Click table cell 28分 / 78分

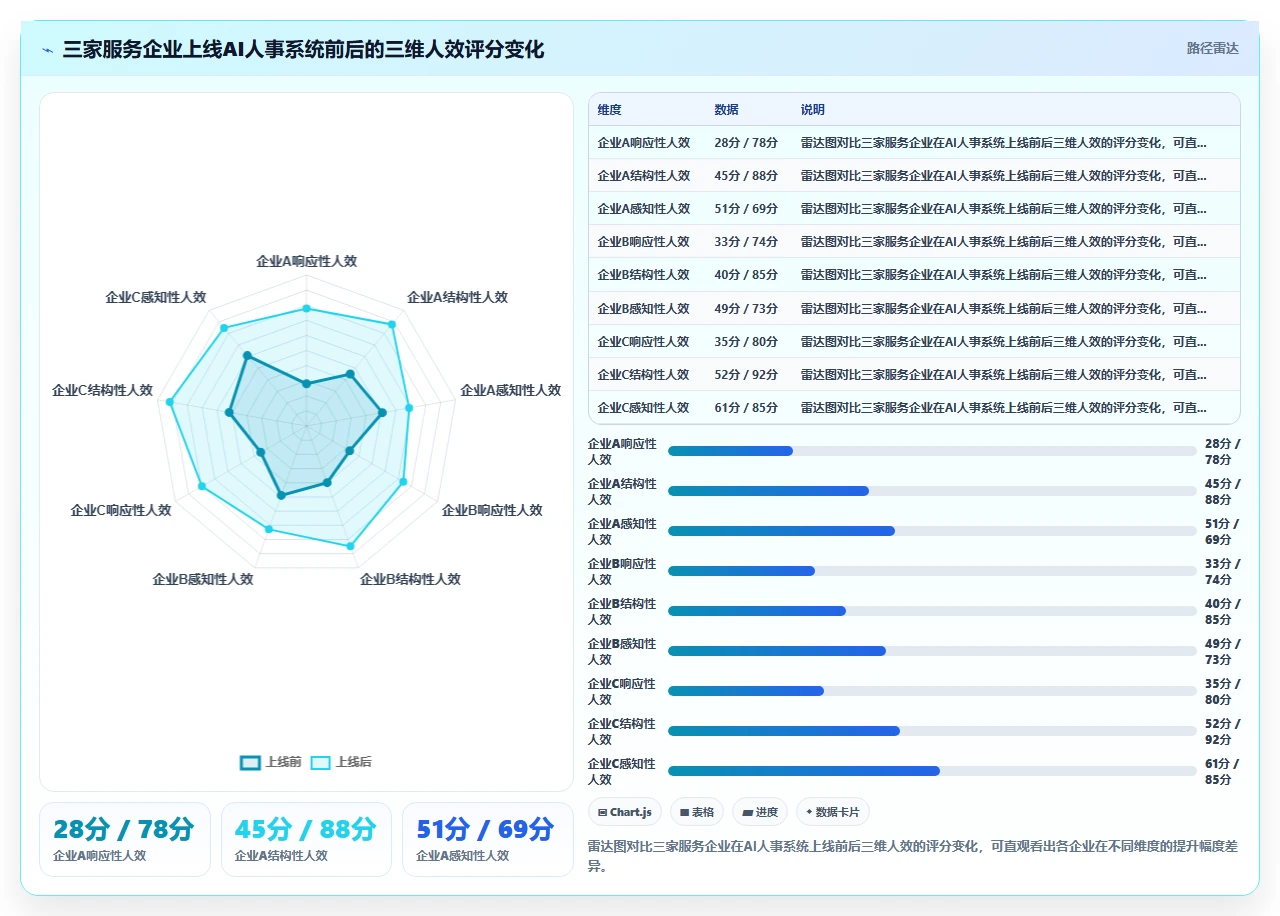746,142
